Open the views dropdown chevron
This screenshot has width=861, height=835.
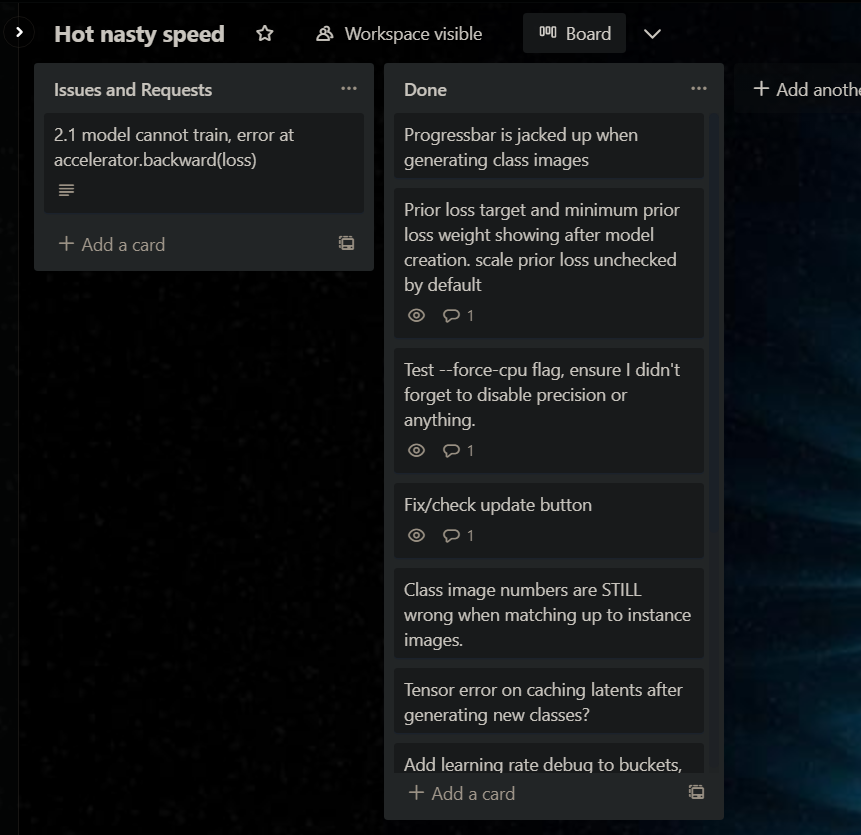(x=652, y=34)
